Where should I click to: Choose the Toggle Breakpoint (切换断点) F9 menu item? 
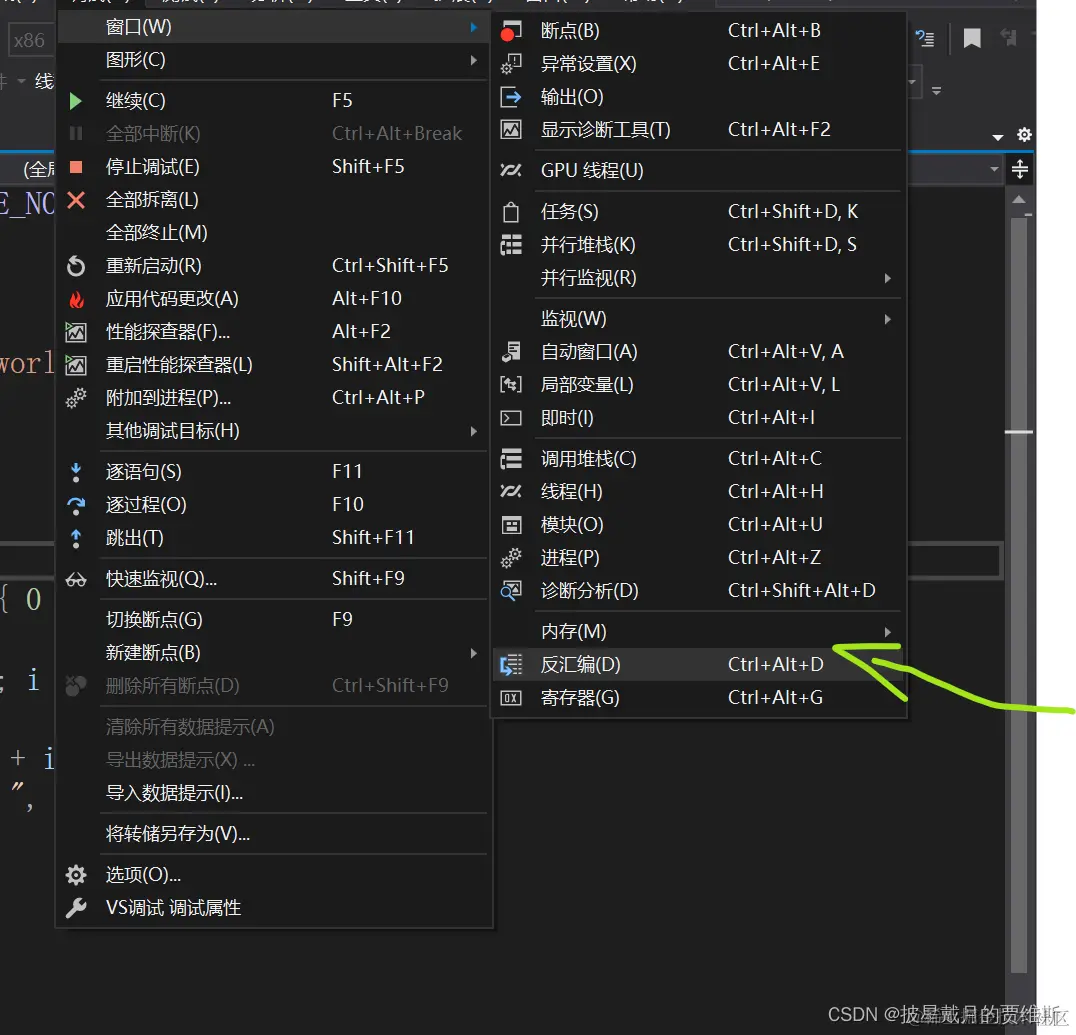click(x=273, y=620)
